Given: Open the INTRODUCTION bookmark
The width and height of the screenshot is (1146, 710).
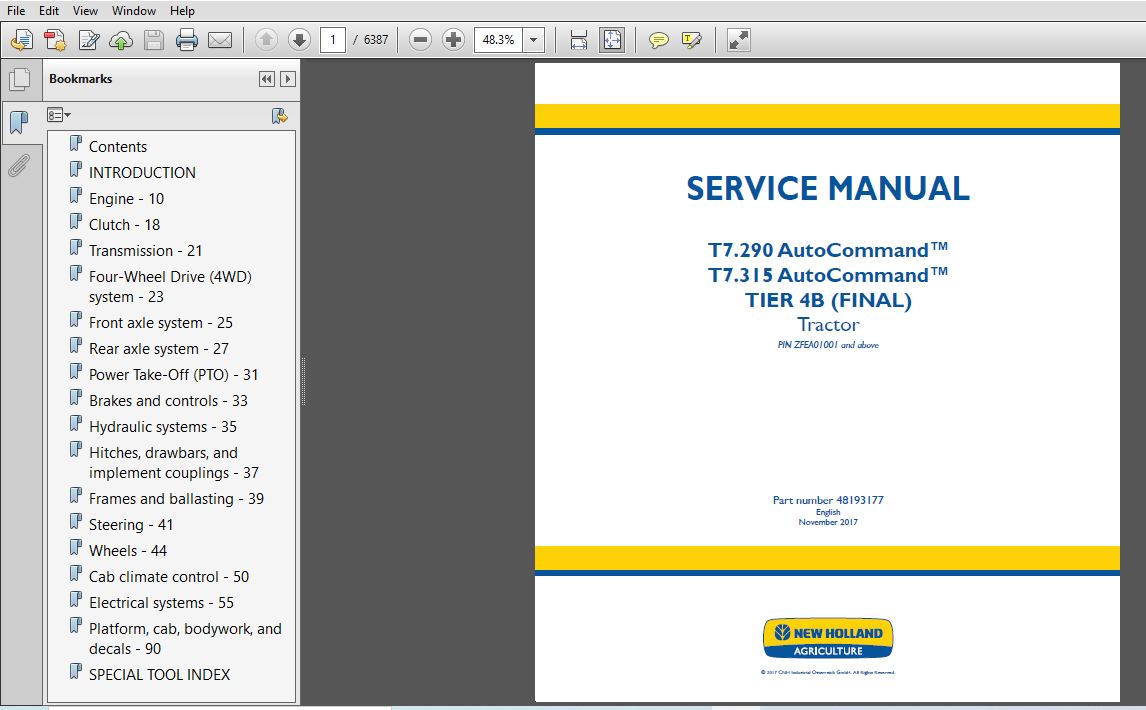Looking at the screenshot, I should pyautogui.click(x=143, y=173).
